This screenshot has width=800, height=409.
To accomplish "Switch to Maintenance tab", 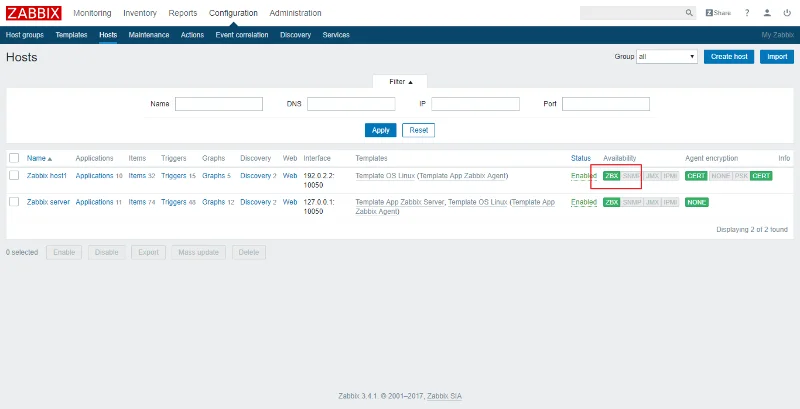I will 149,35.
